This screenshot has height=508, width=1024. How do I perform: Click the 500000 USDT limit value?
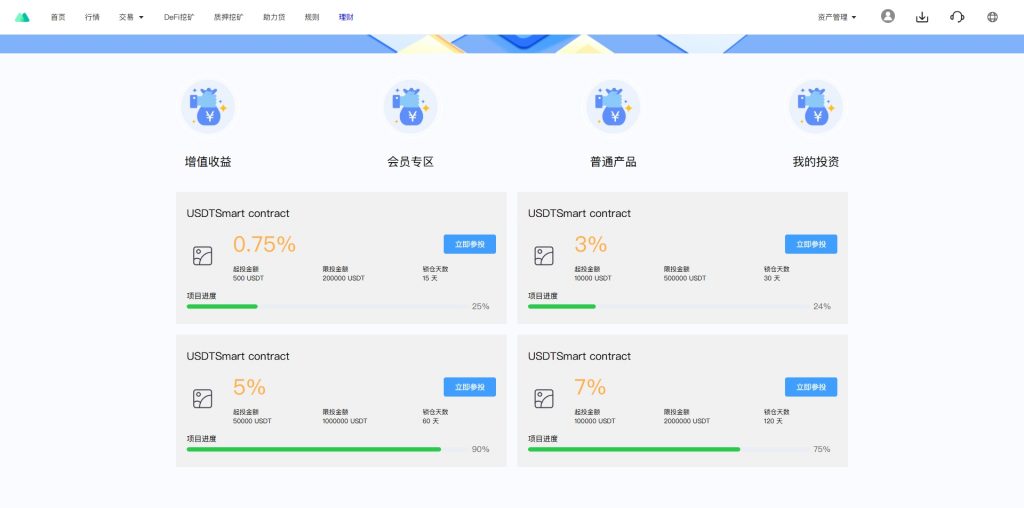click(x=685, y=278)
